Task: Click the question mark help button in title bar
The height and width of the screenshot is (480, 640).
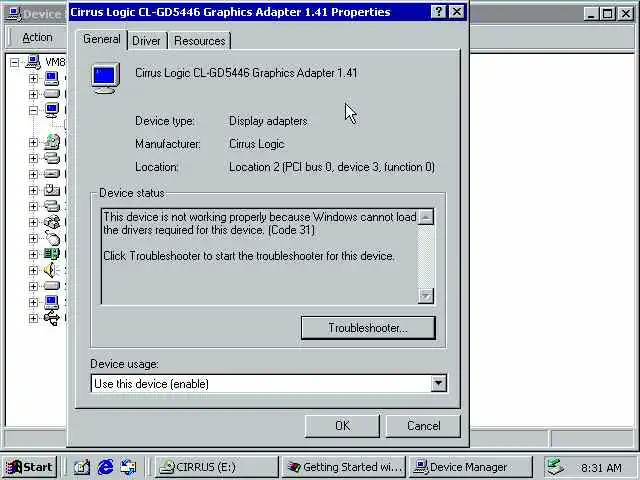Action: (438, 12)
